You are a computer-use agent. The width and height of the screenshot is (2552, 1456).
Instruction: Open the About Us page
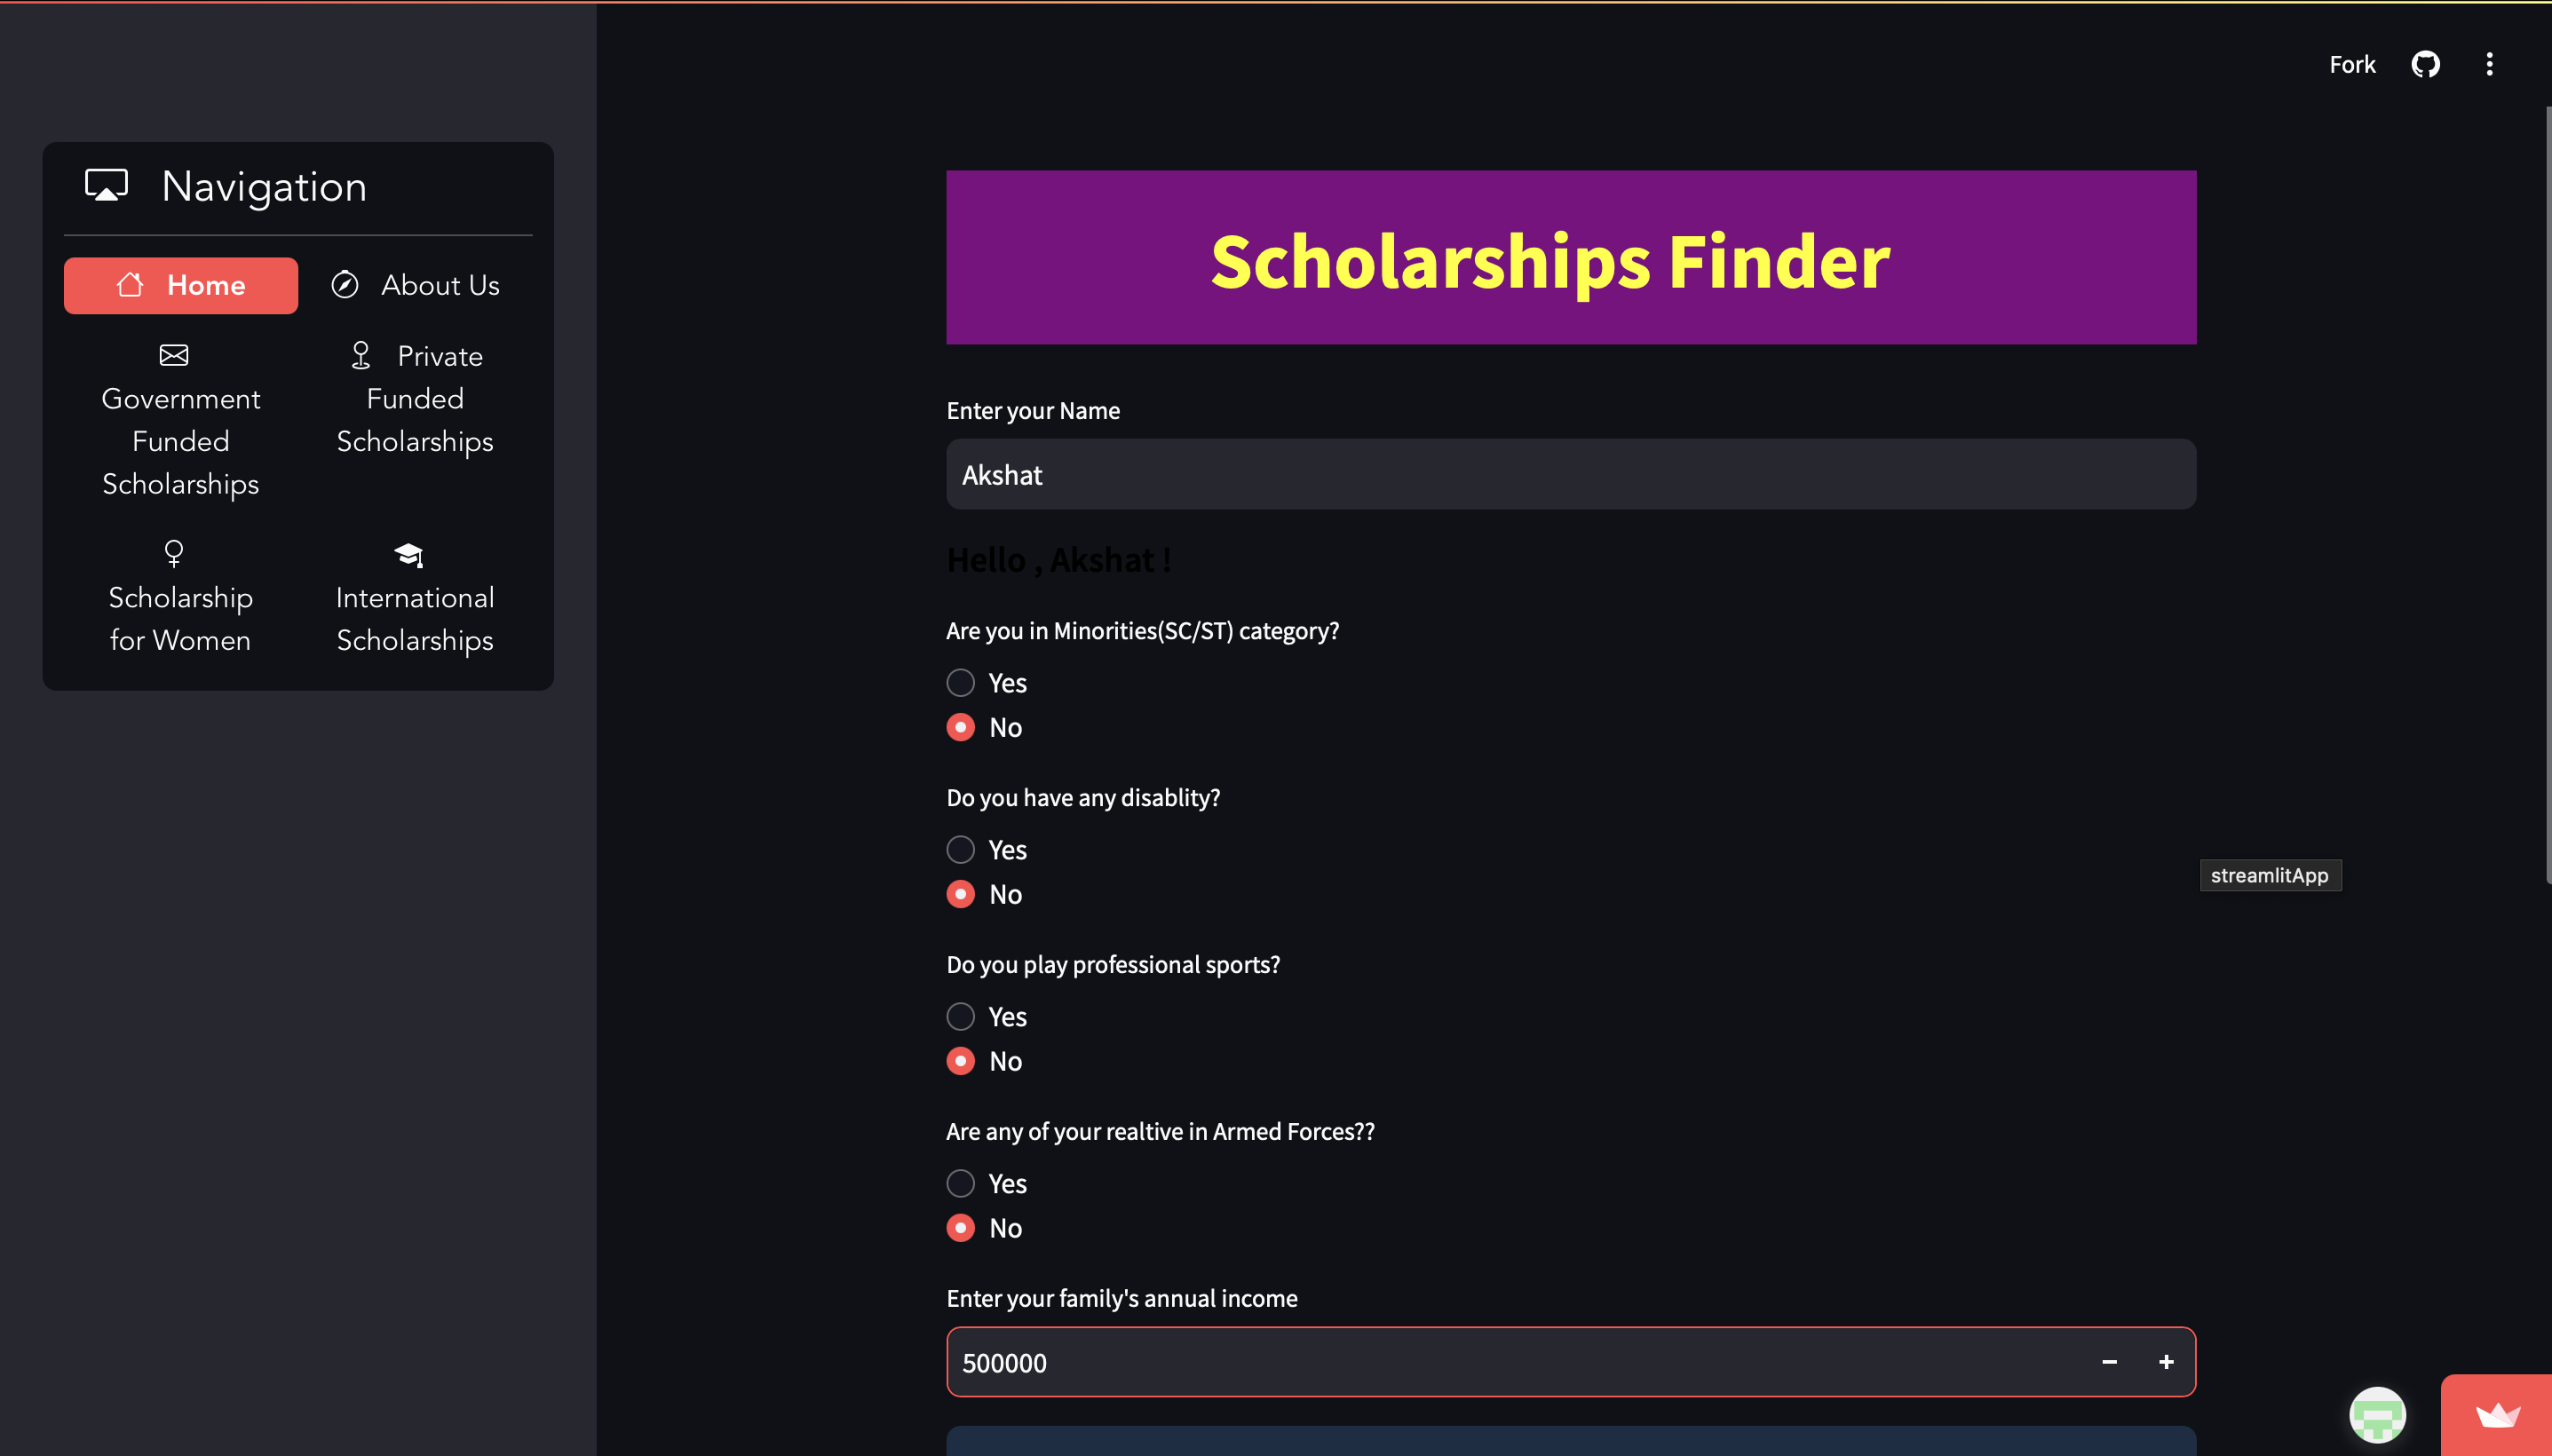pos(415,286)
